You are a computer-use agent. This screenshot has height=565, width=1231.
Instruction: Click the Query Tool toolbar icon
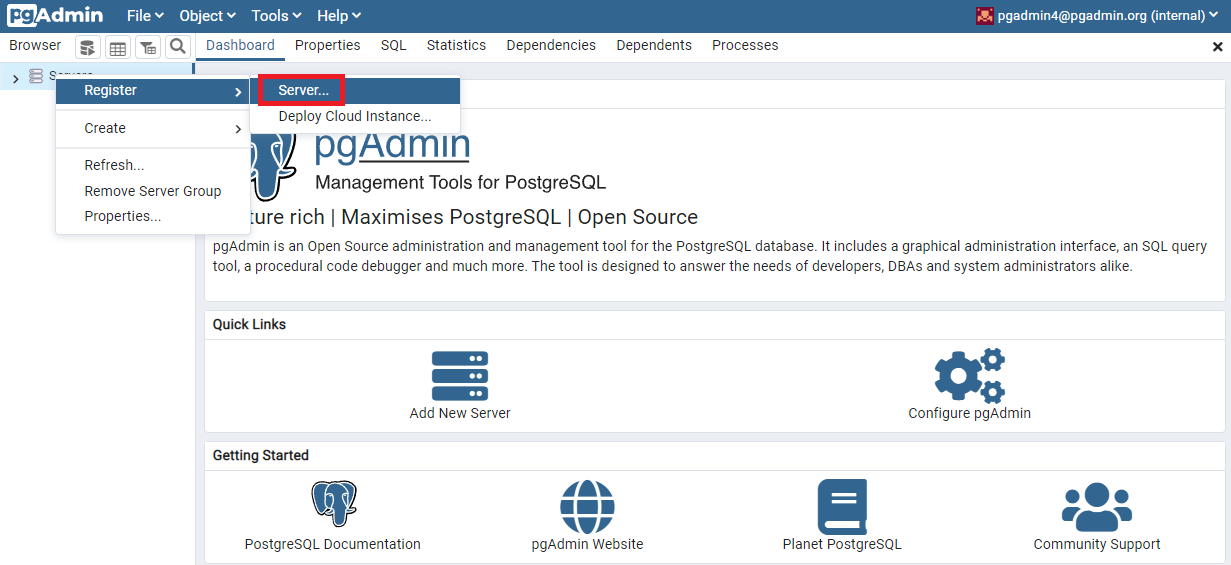coord(88,47)
